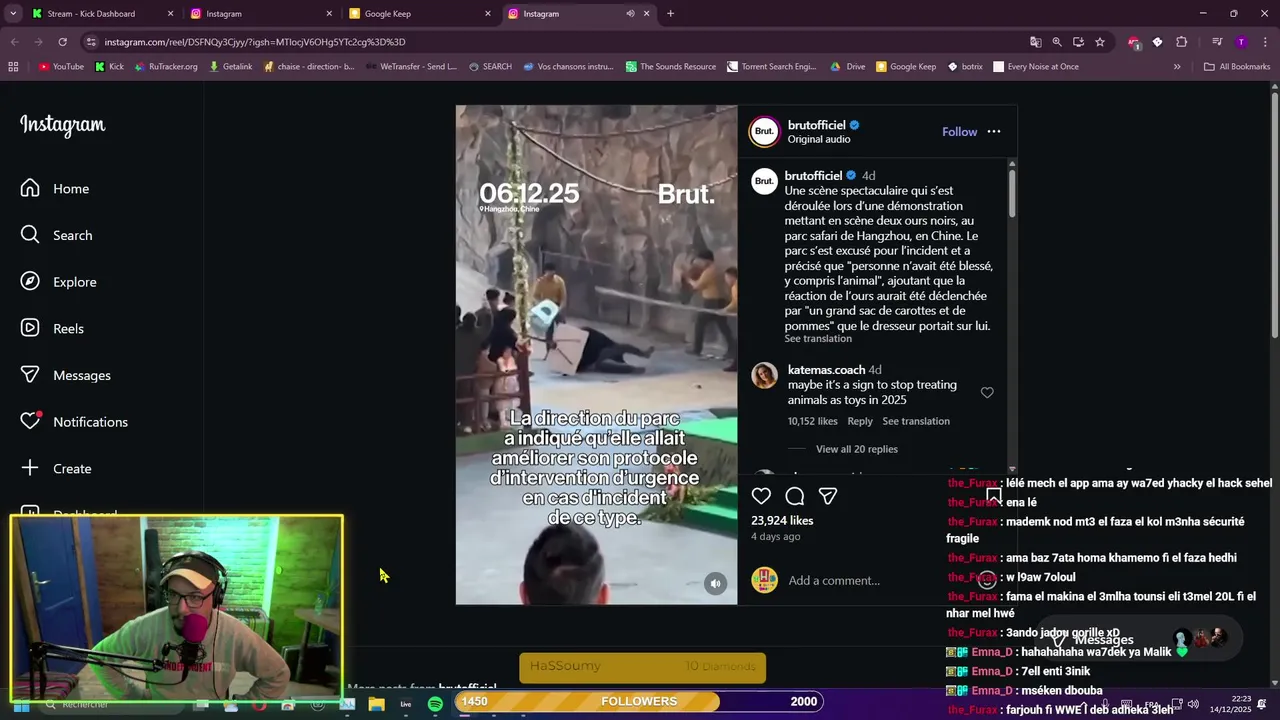
Task: Toggle the reel's audio speaker button
Action: click(715, 584)
